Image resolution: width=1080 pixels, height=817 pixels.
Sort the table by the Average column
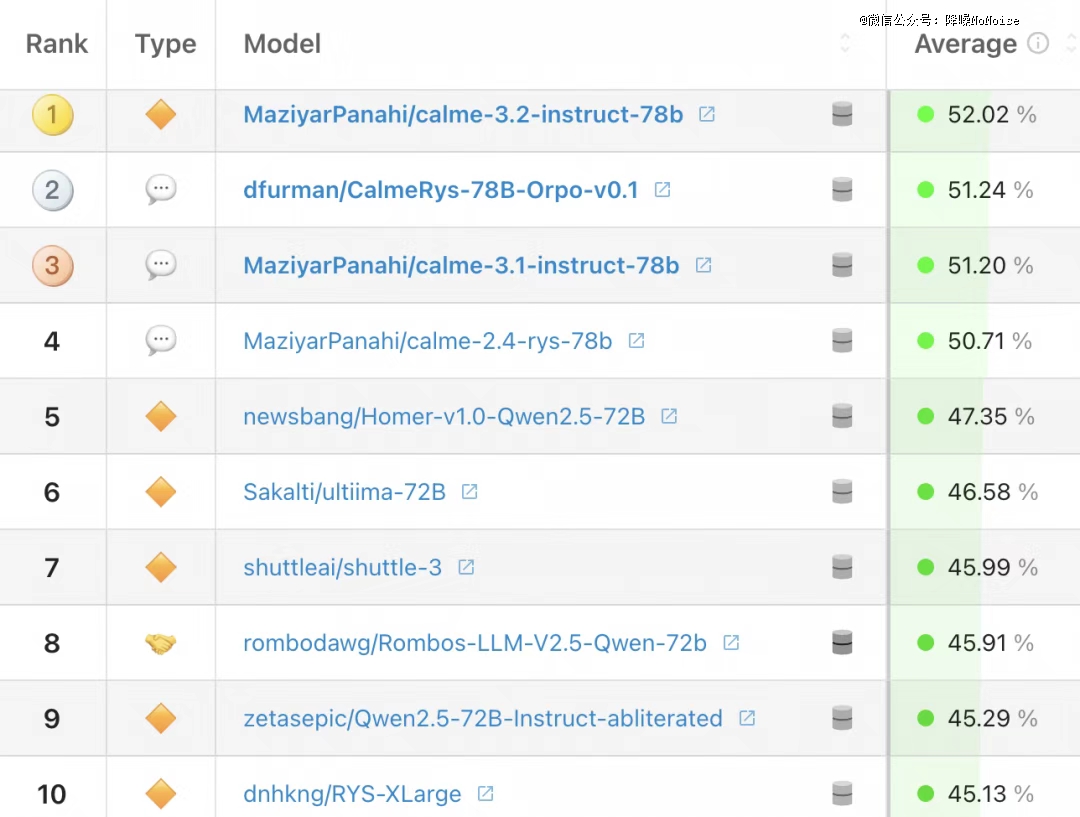(x=965, y=44)
